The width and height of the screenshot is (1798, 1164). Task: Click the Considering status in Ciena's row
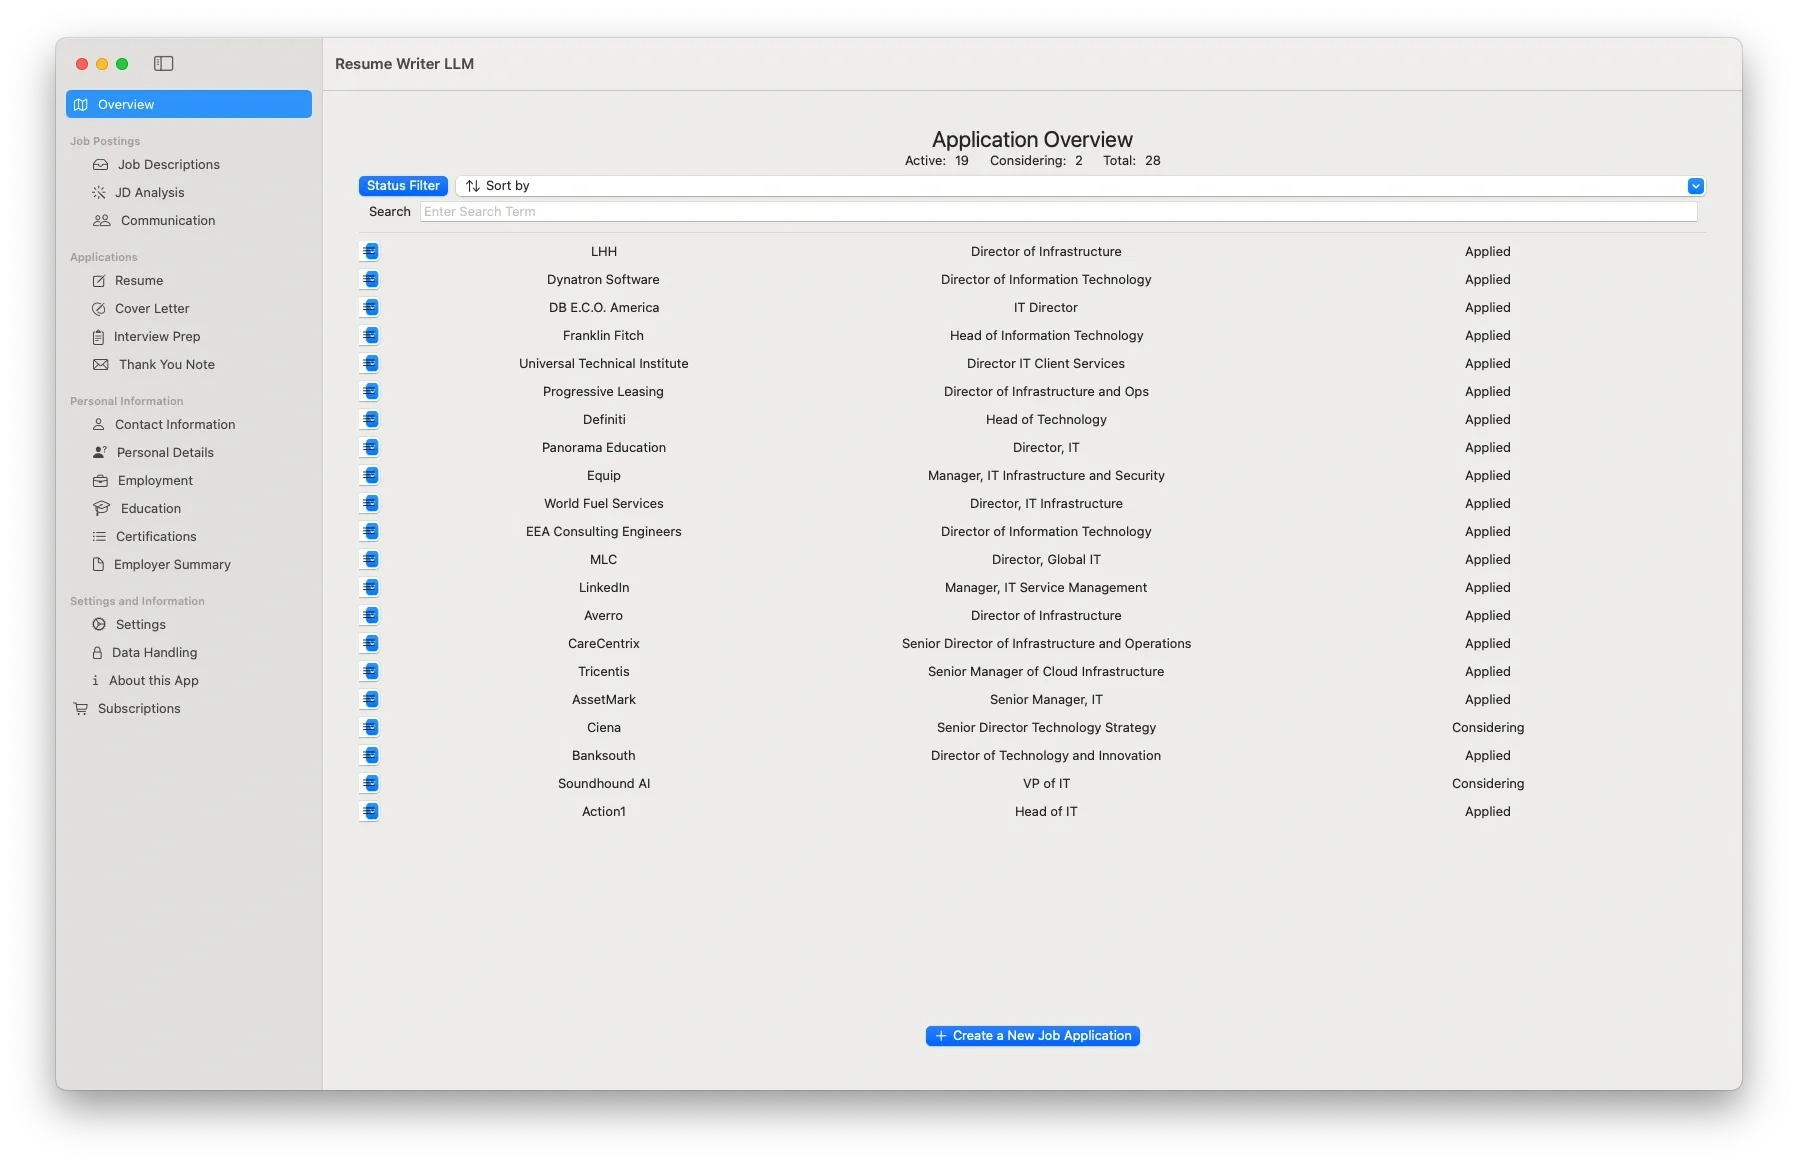(1488, 728)
